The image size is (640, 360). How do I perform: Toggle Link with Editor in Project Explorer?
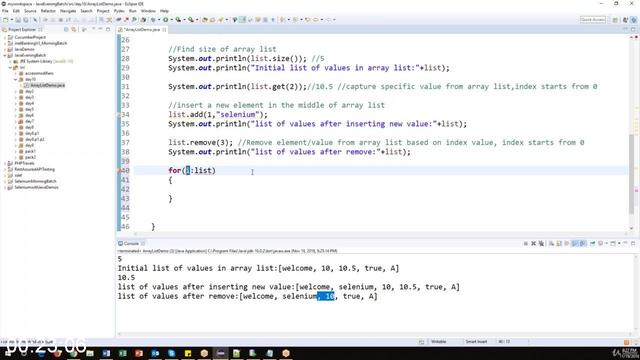click(x=73, y=29)
